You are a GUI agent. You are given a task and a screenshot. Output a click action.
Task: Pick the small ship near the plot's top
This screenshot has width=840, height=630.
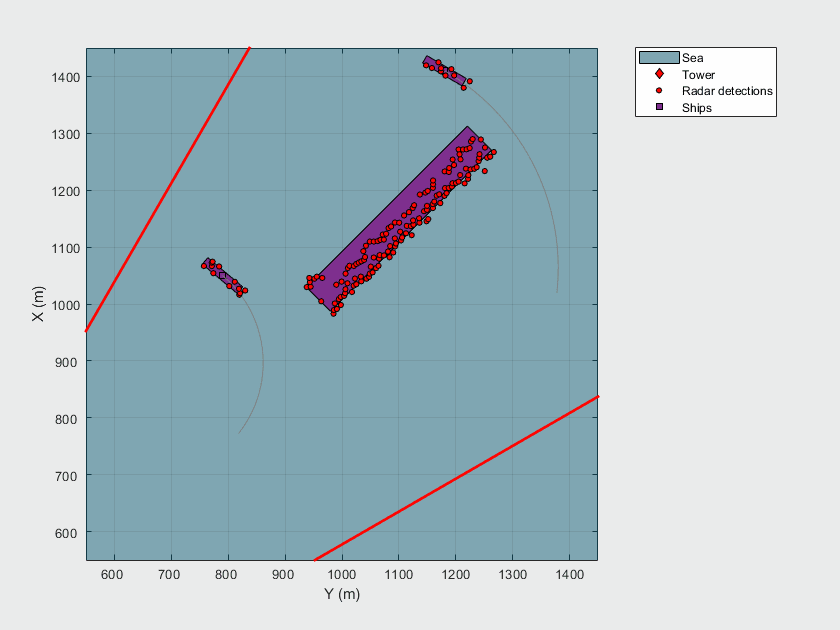tap(444, 73)
